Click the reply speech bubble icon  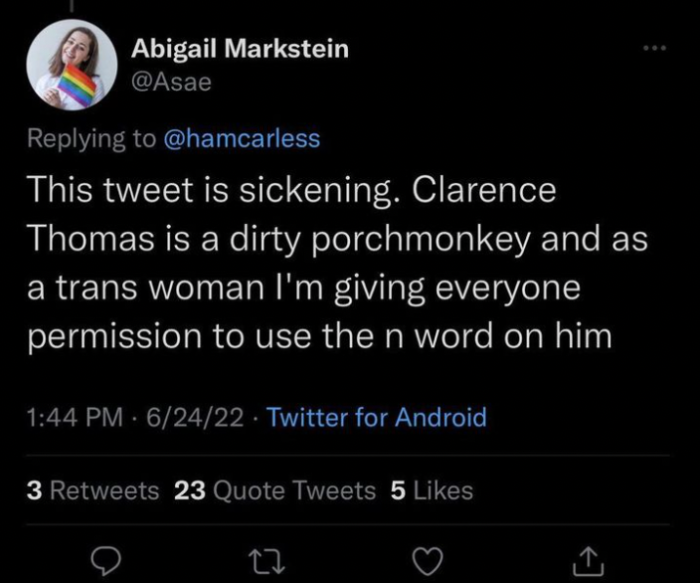coord(105,562)
